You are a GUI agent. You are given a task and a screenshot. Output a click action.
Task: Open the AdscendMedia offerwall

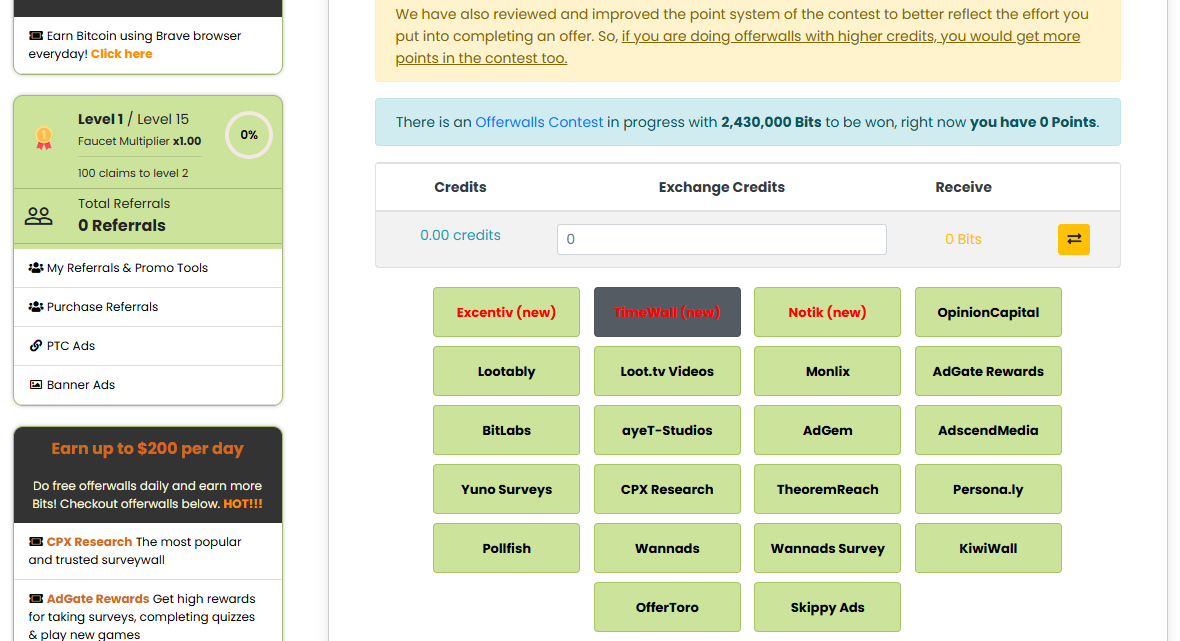pos(988,430)
